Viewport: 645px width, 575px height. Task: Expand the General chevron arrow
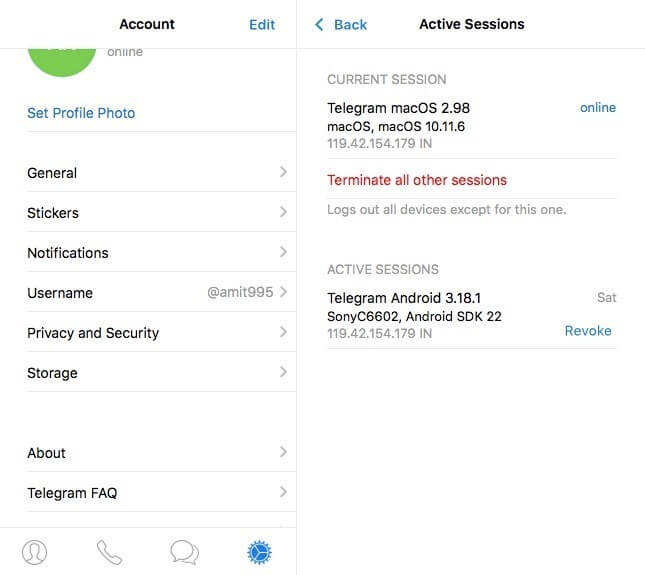pos(283,172)
